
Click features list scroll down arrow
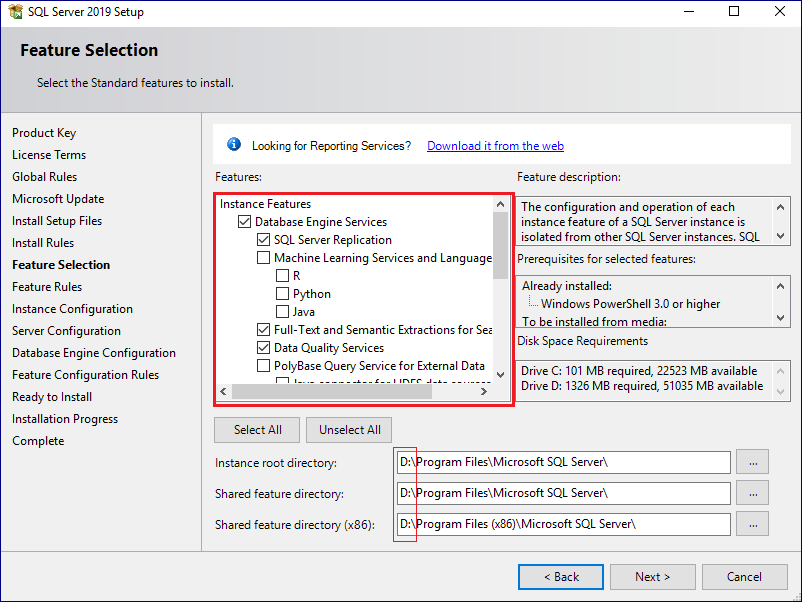click(500, 375)
